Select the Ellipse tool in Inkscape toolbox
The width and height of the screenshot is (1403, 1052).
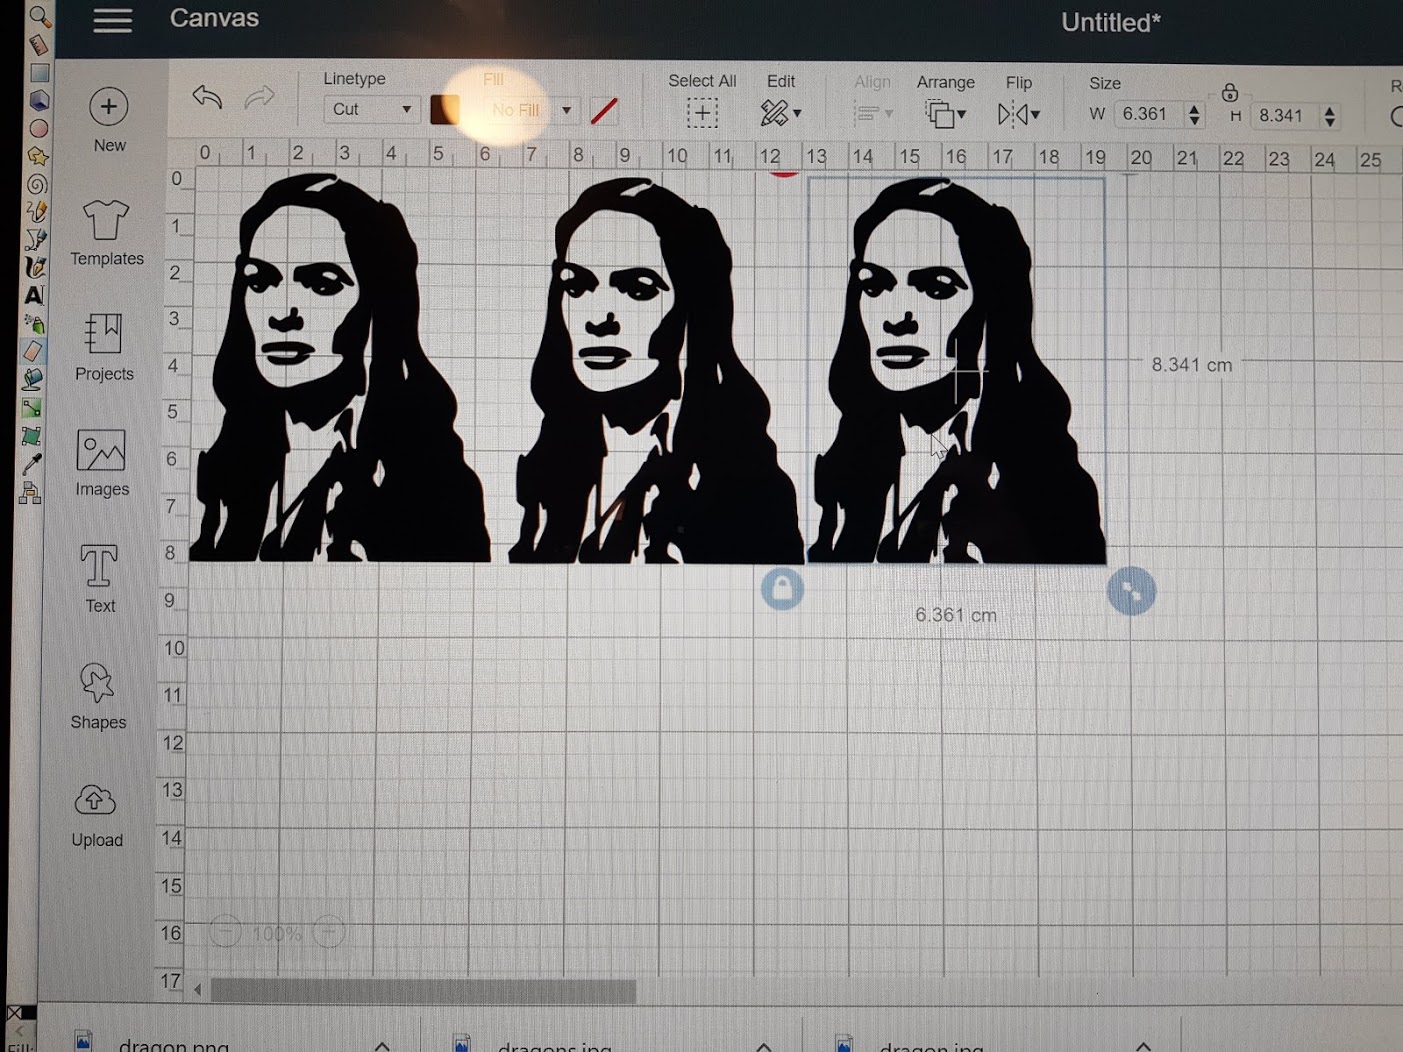[39, 128]
